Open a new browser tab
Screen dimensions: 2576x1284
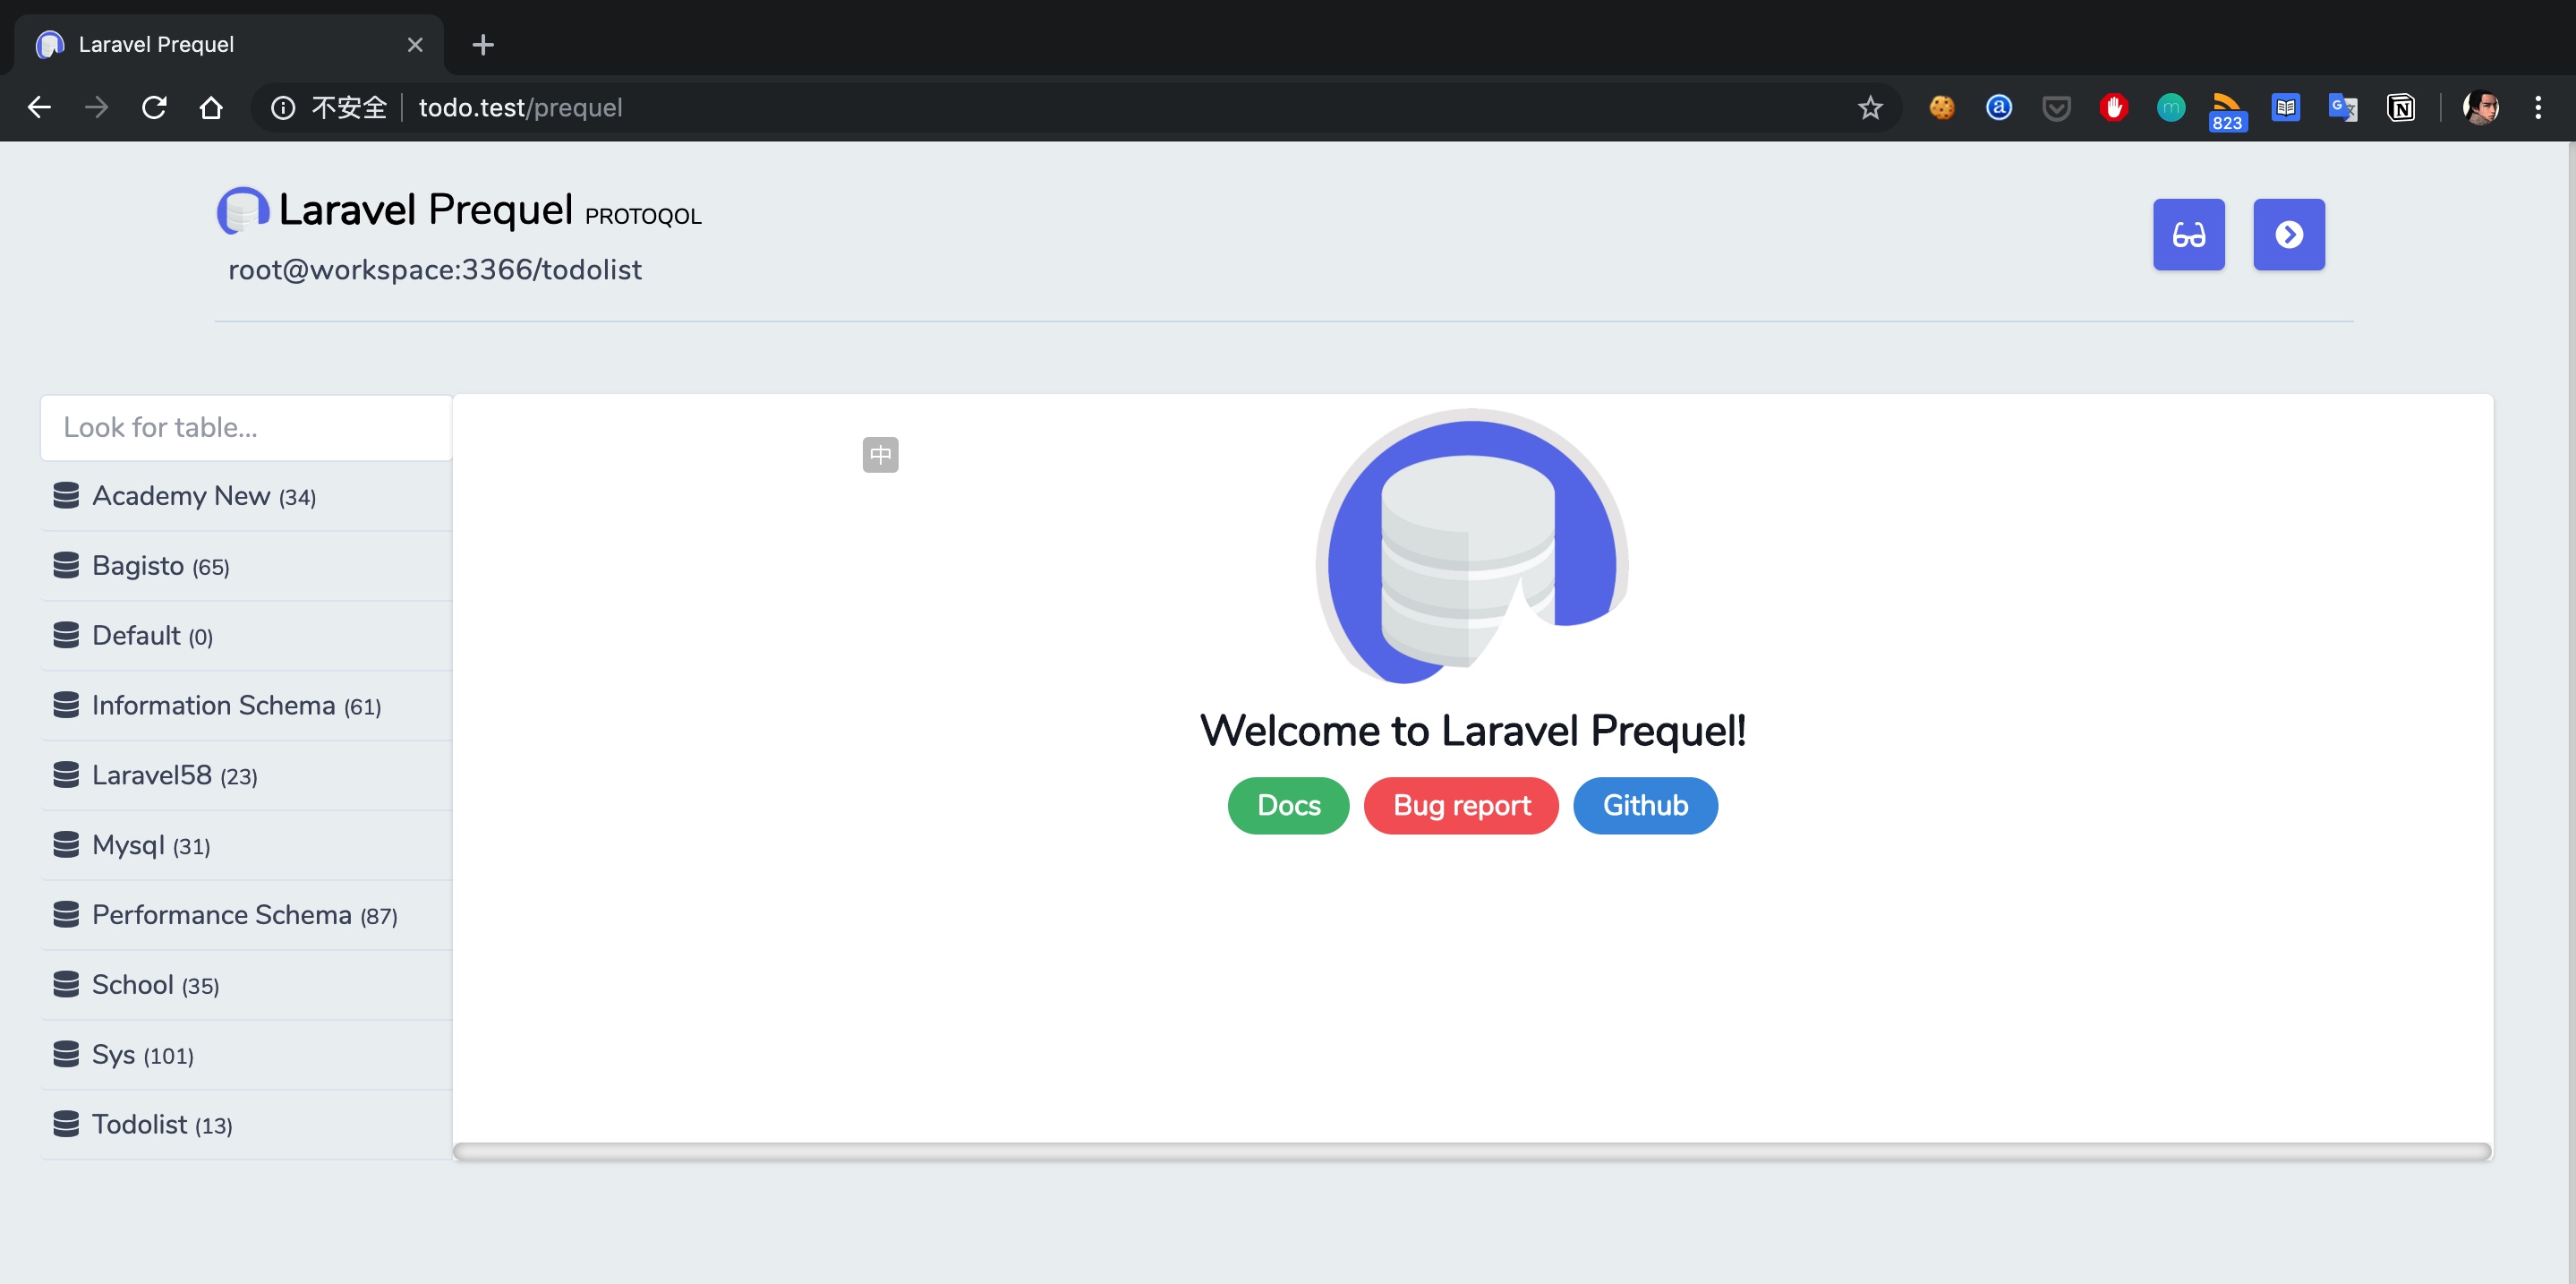(x=483, y=45)
